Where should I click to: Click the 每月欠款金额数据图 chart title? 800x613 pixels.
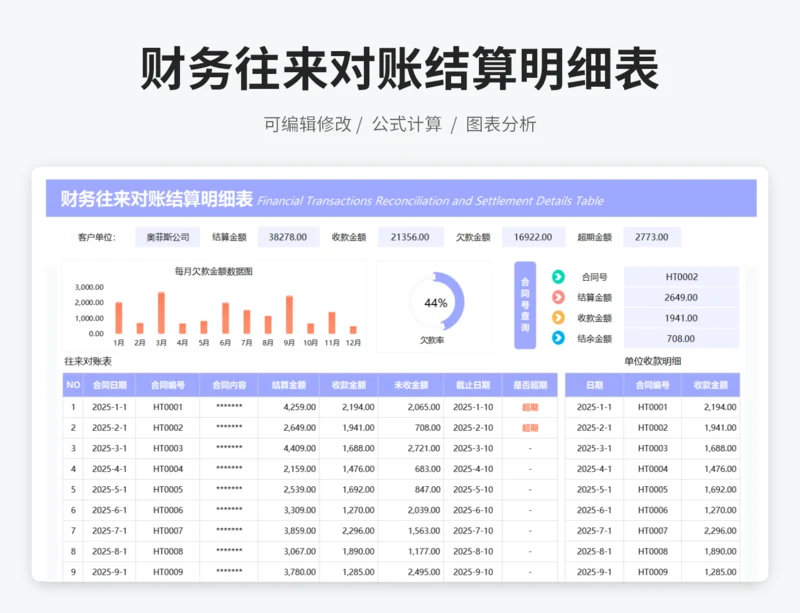pyautogui.click(x=214, y=271)
